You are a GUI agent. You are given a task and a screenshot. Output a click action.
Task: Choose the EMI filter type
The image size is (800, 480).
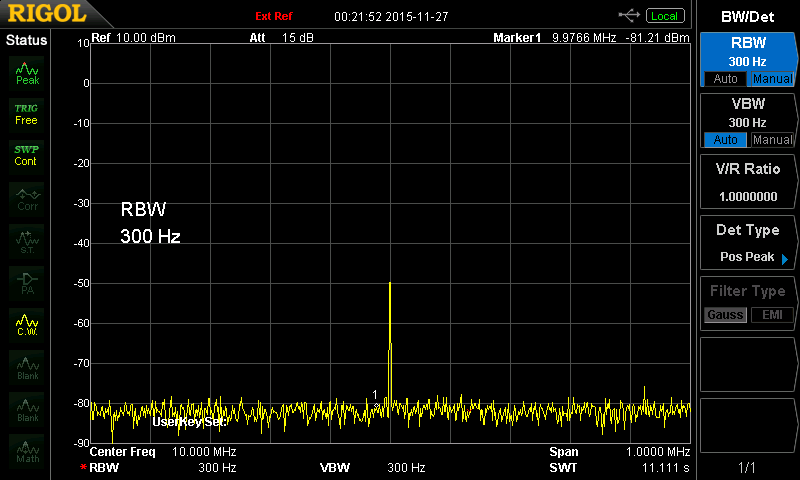pyautogui.click(x=772, y=315)
